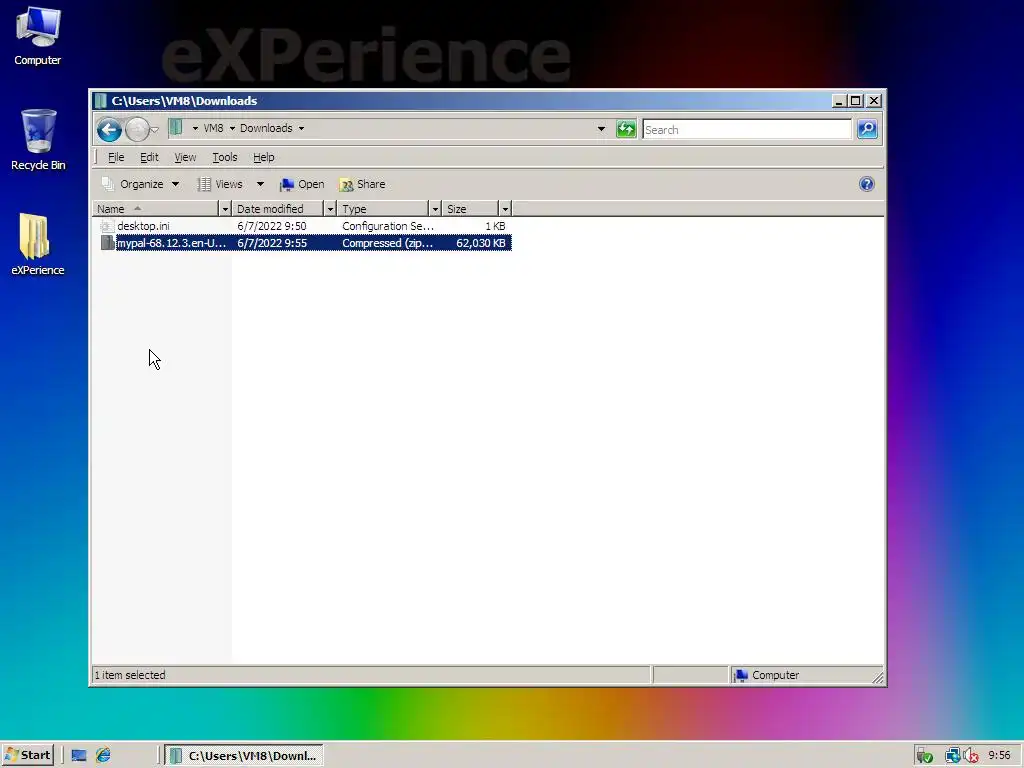This screenshot has width=1024, height=768.
Task: Open the Tools menu
Action: (225, 157)
